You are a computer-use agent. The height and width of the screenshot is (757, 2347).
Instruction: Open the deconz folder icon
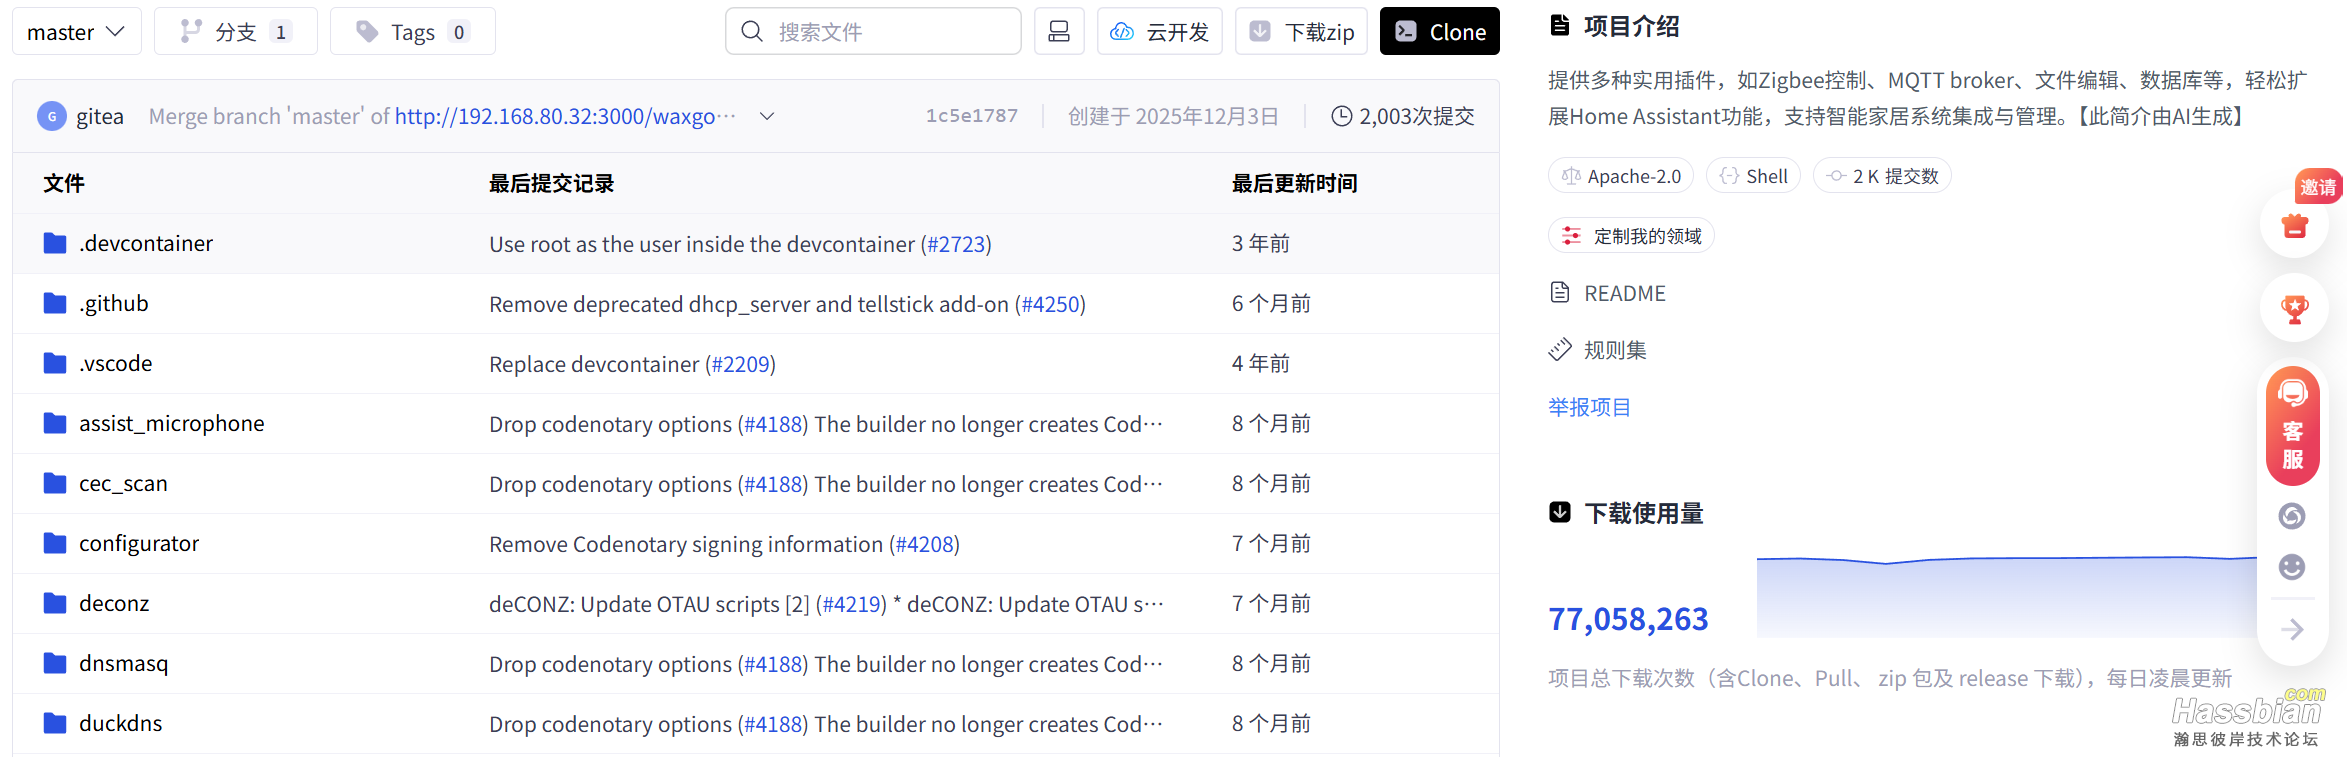pyautogui.click(x=55, y=603)
